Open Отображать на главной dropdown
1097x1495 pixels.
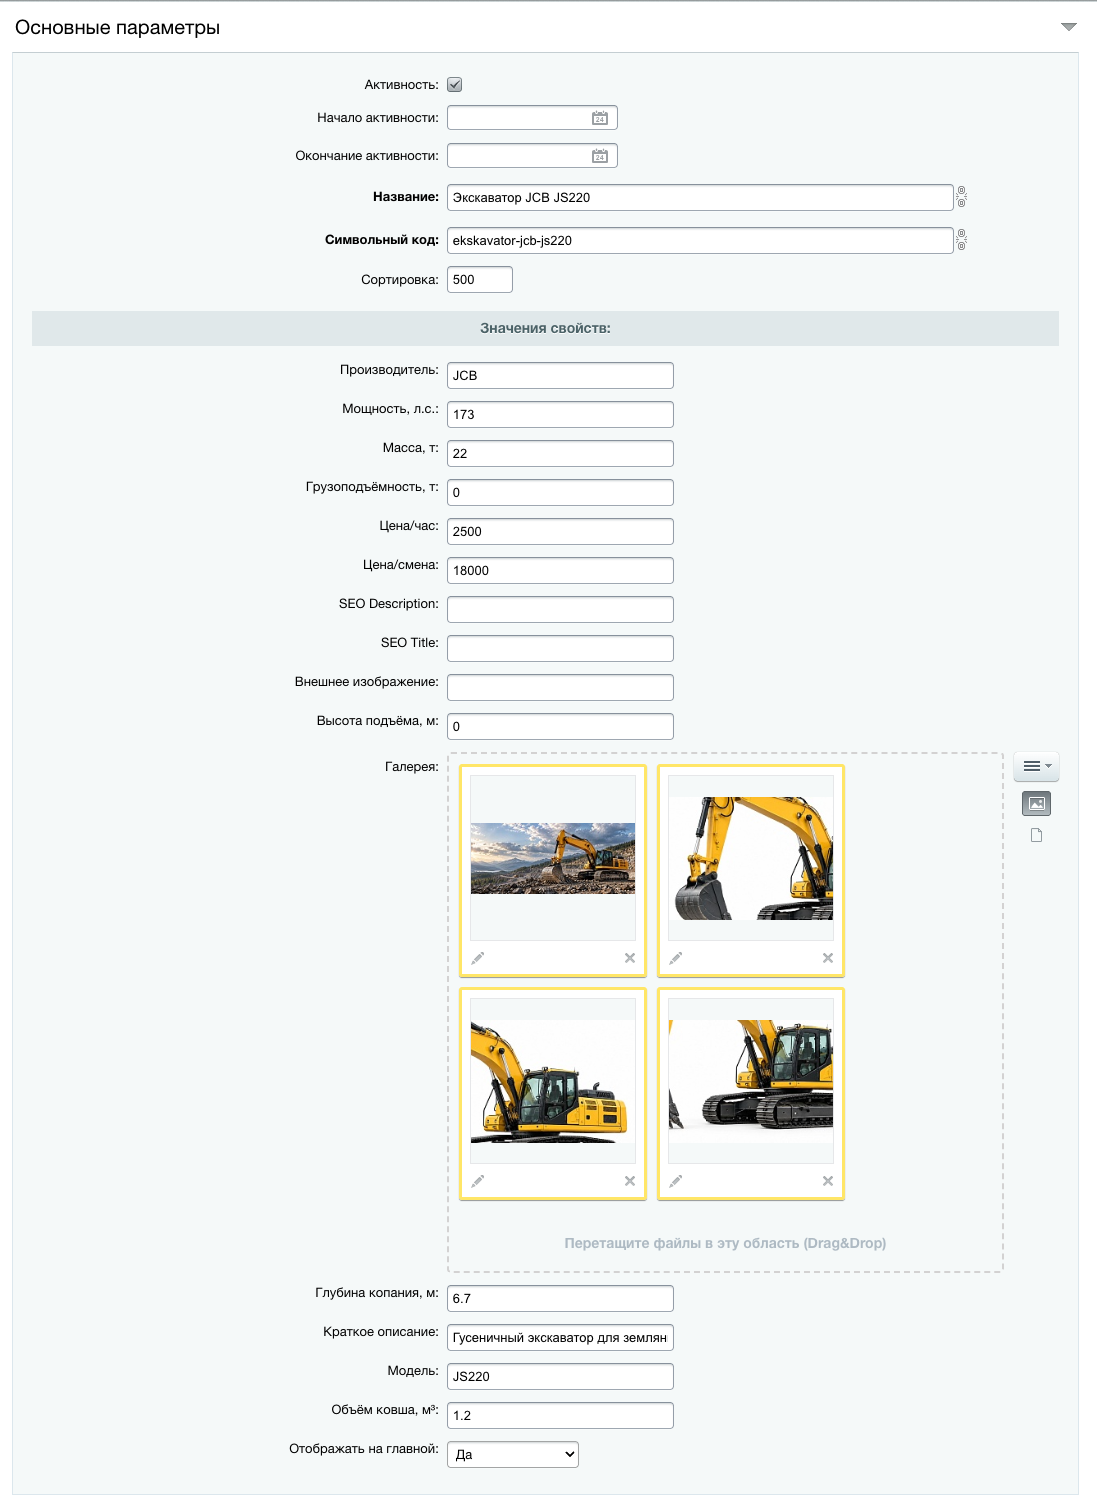pyautogui.click(x=513, y=1454)
